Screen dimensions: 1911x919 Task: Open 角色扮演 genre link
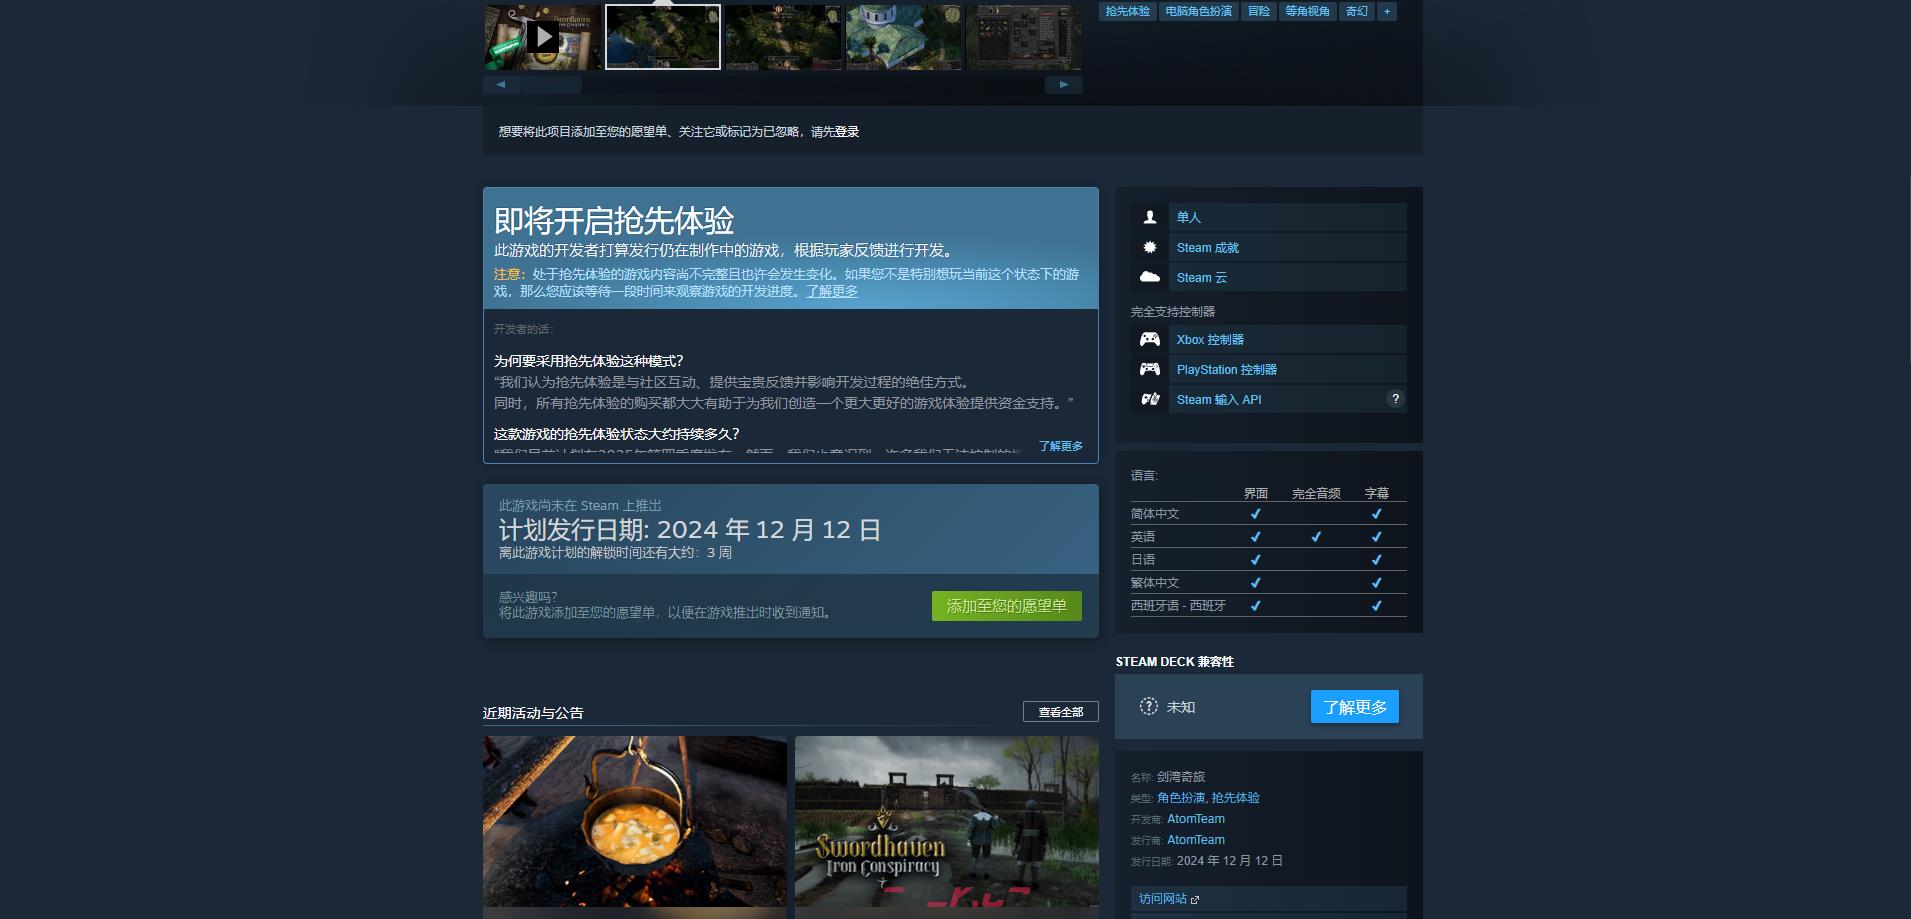pyautogui.click(x=1181, y=798)
